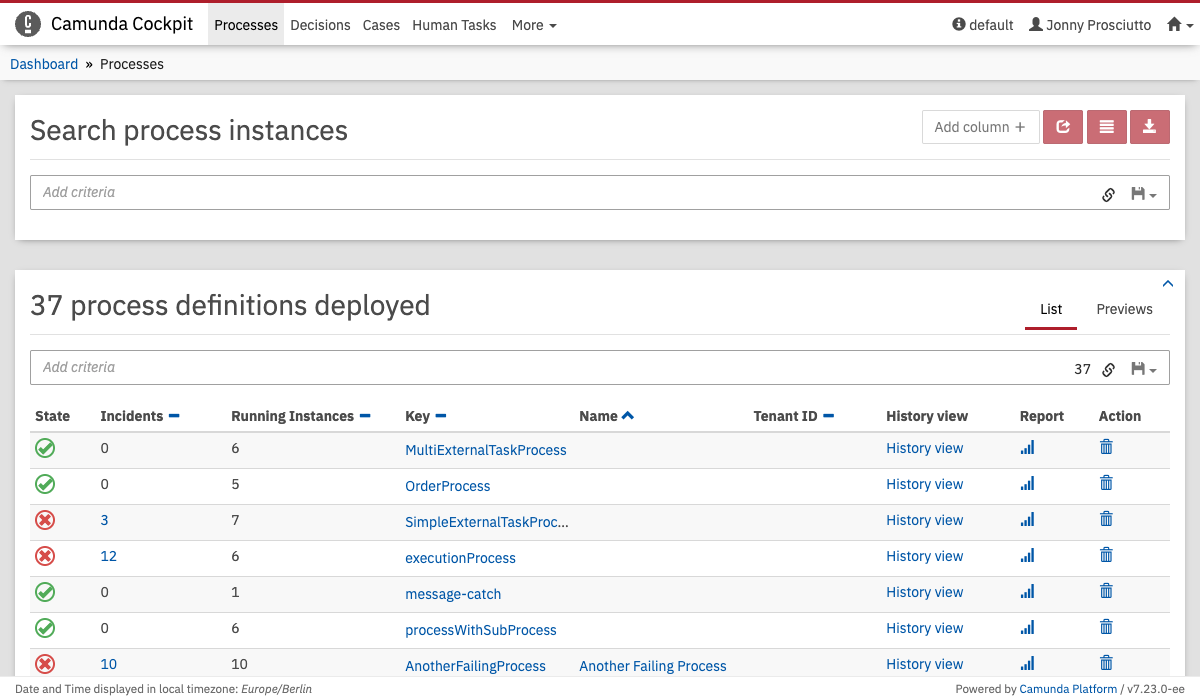The height and width of the screenshot is (700, 1200).
Task: Open History view for message-catch
Action: pos(924,592)
